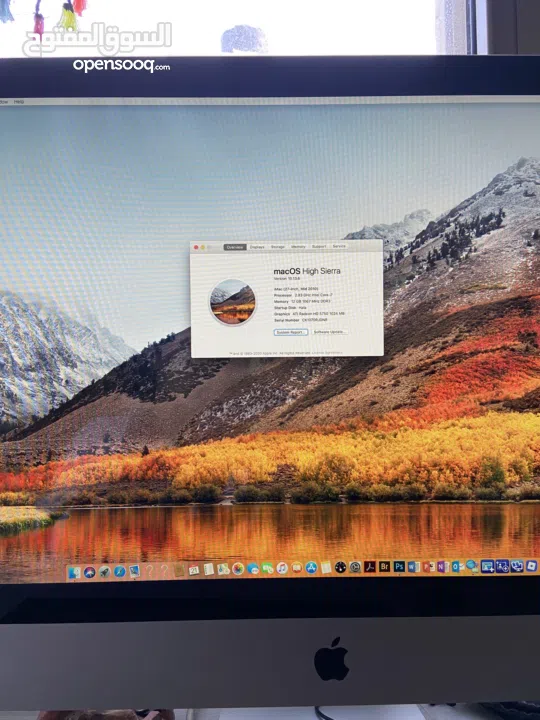Open Mail stamp icon in Dock
The width and height of the screenshot is (540, 720).
[x=134, y=571]
